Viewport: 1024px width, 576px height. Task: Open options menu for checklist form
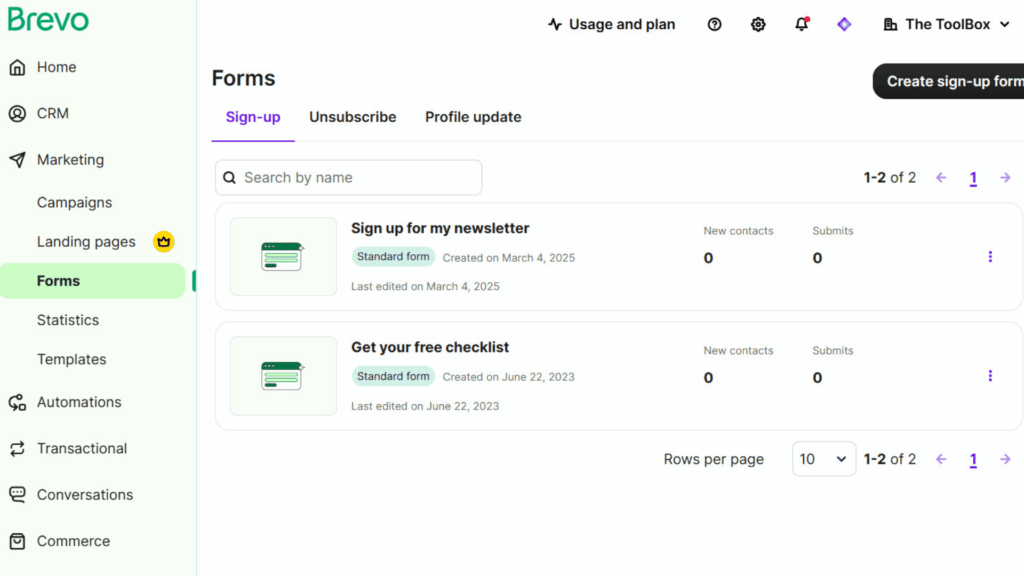click(990, 376)
